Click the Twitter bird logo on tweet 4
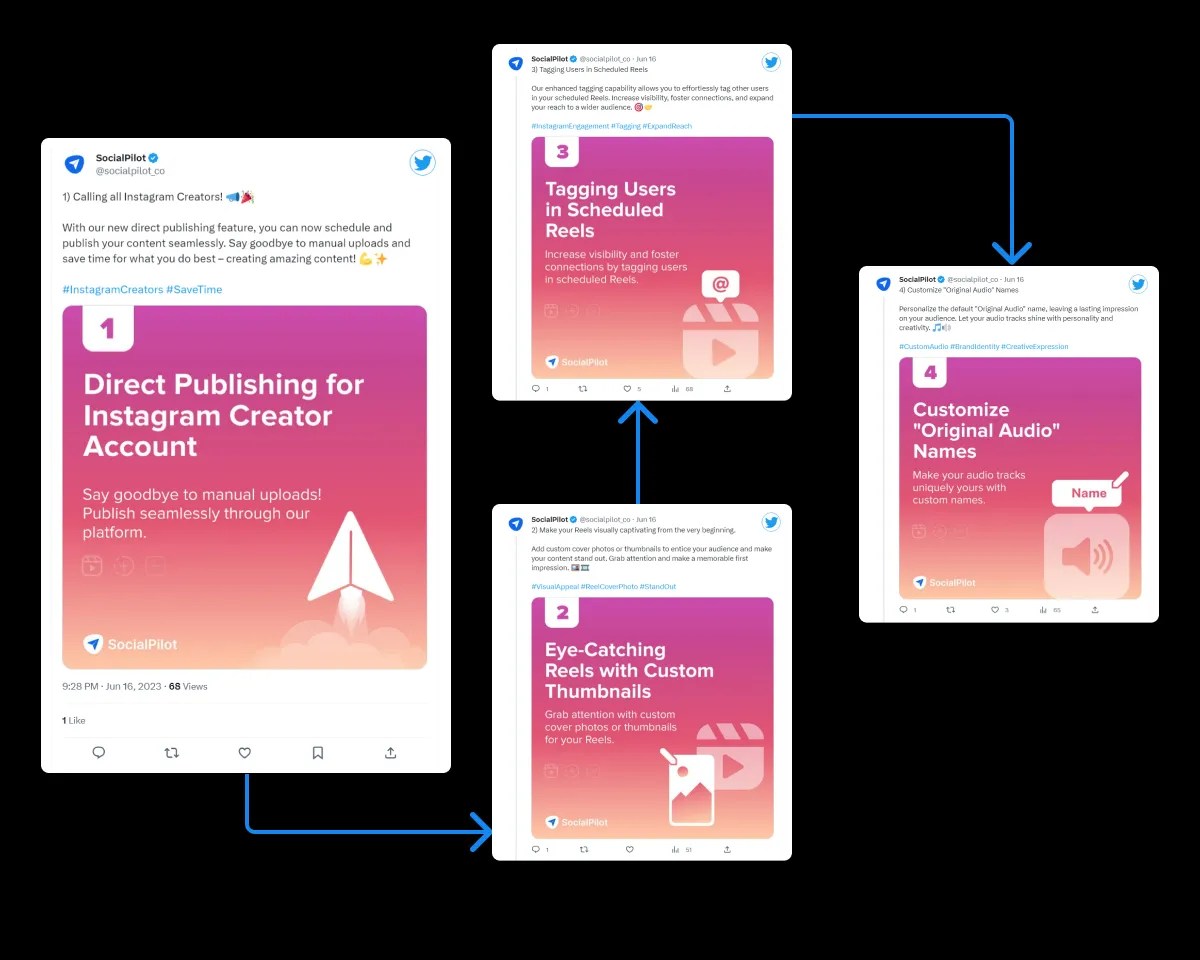This screenshot has height=960, width=1200. click(1138, 284)
